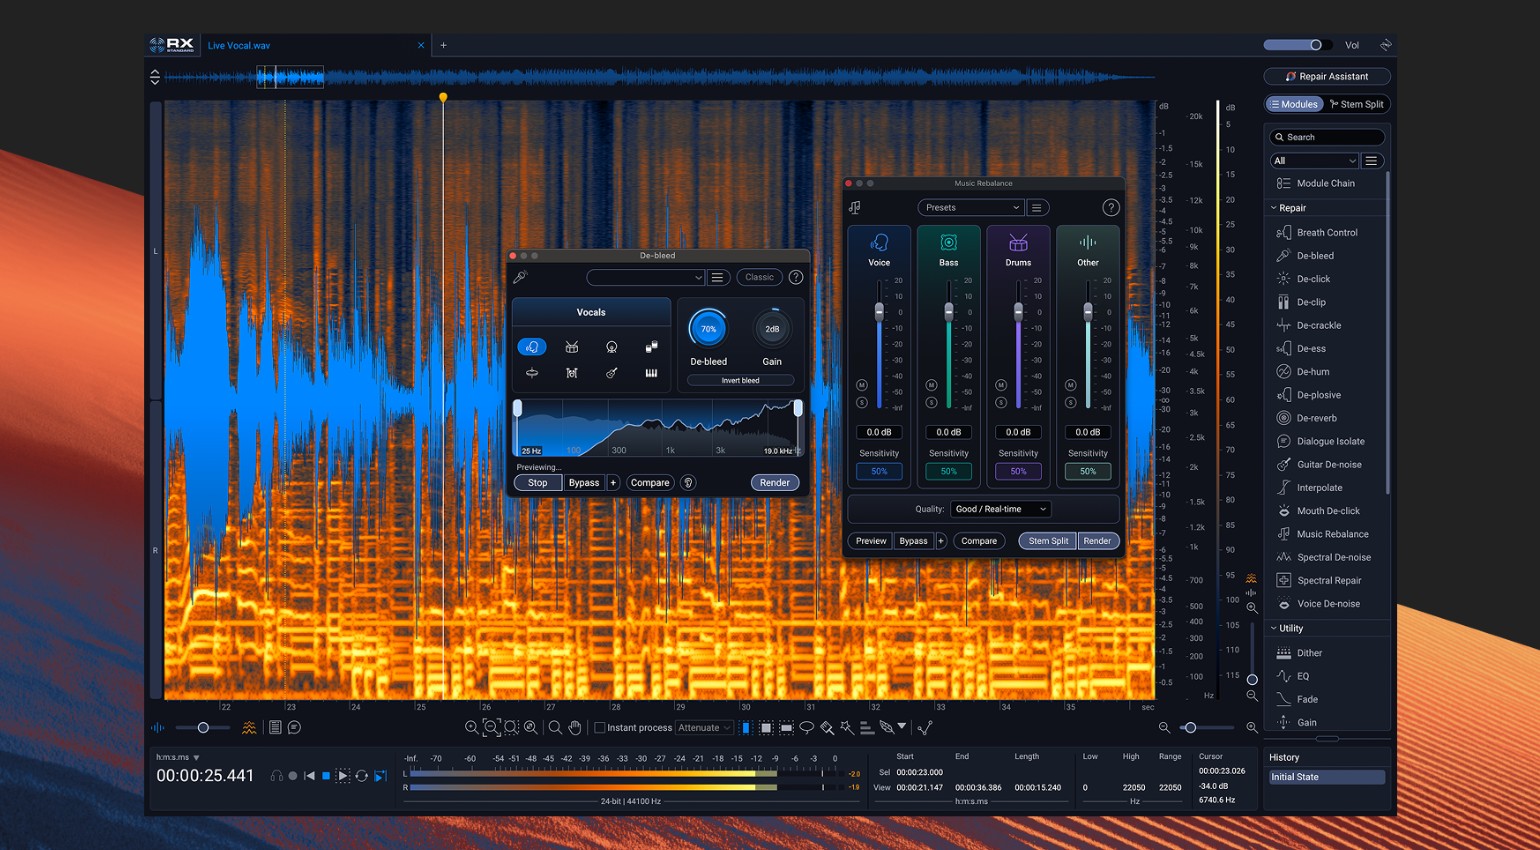Screen dimensions: 1540x850
Task: Select the keyboard instrument icon in De-bleed
Action: 650,373
